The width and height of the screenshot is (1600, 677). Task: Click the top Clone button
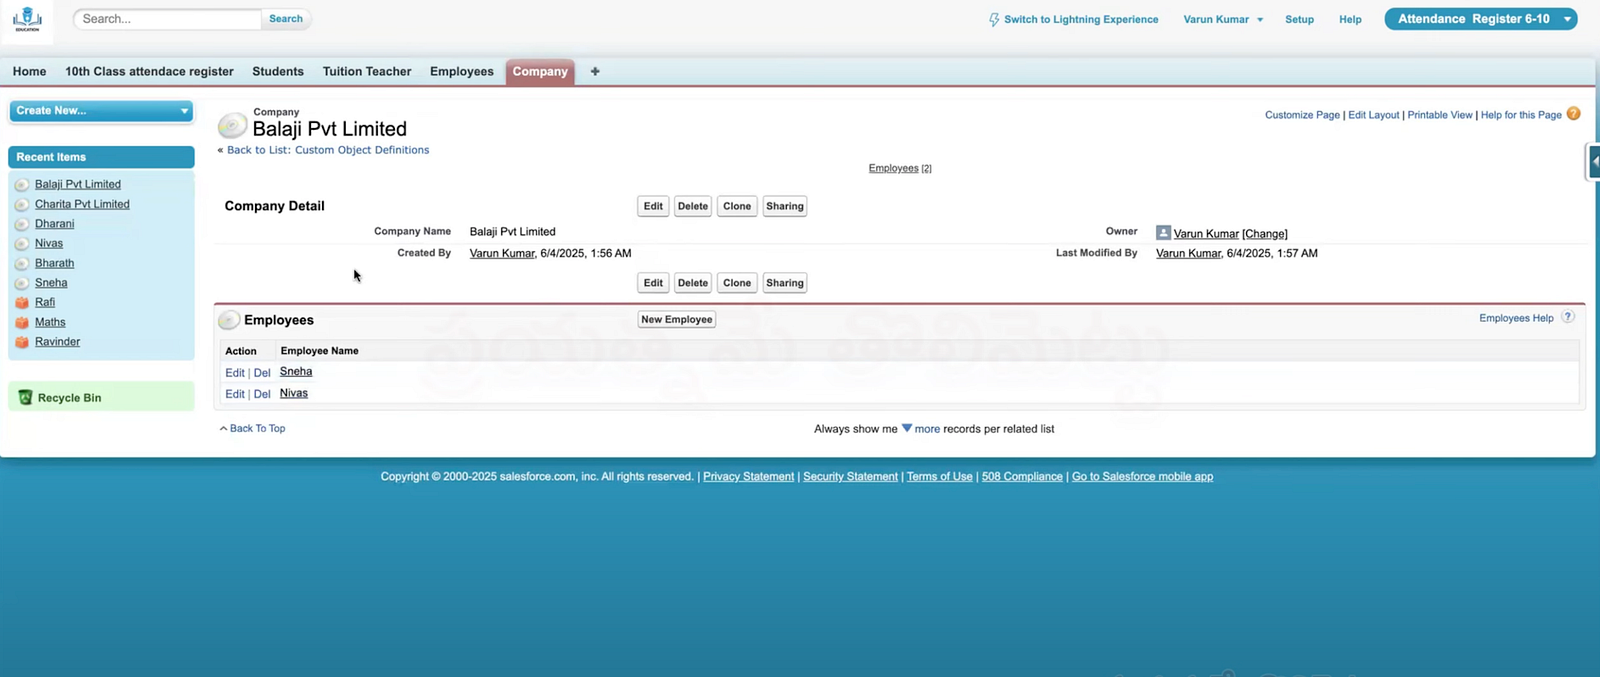736,207
